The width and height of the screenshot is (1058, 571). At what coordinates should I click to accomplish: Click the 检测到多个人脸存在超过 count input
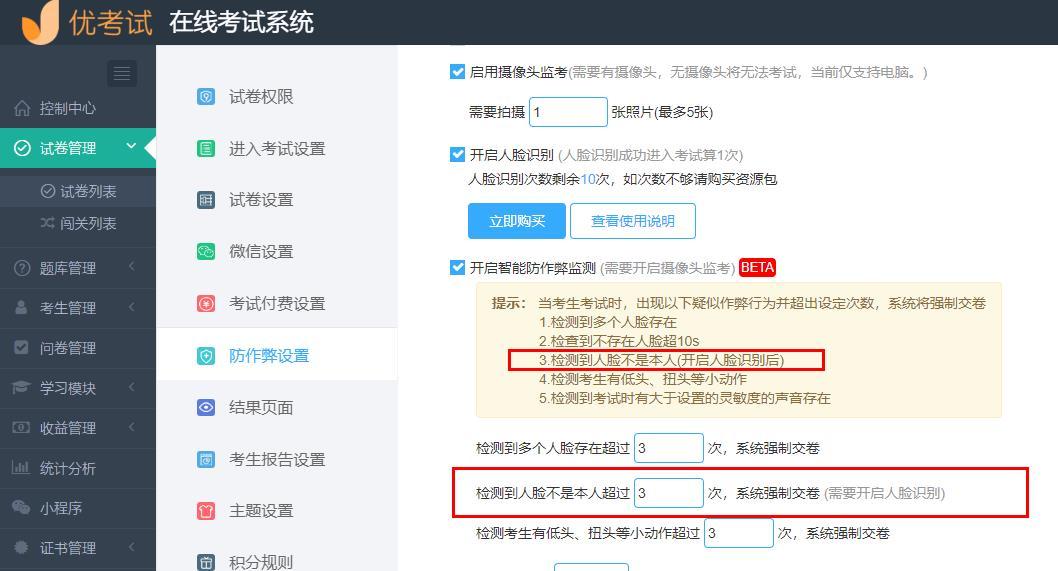[669, 447]
